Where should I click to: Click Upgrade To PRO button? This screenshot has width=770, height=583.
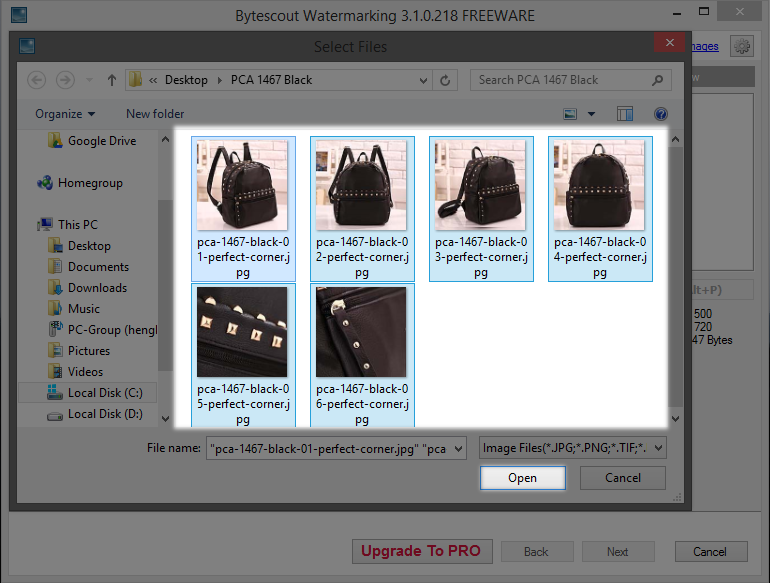420,551
